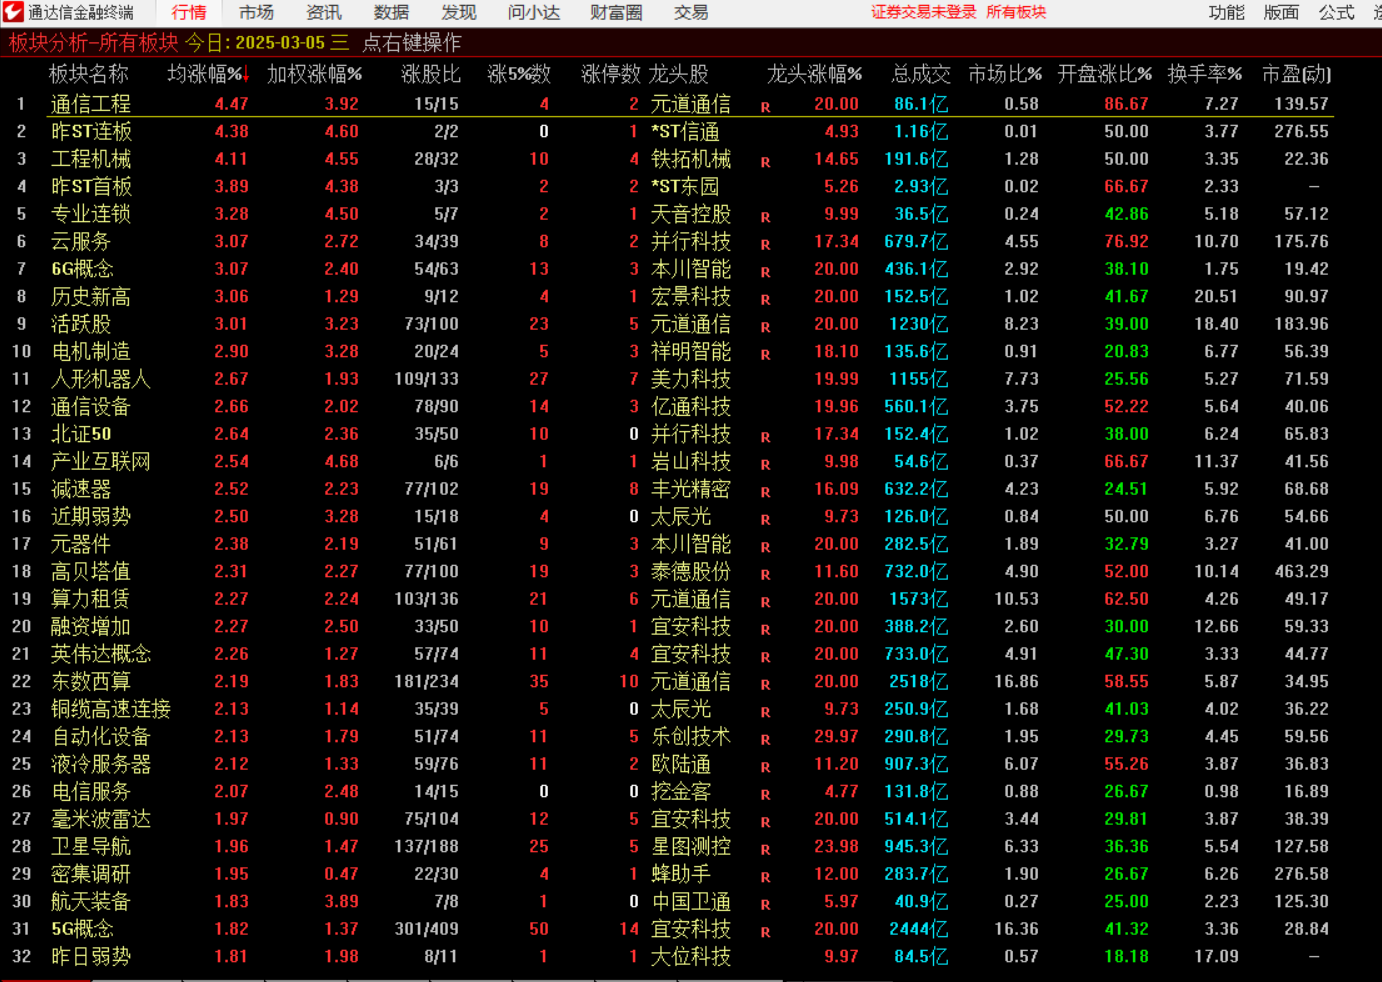This screenshot has height=982, width=1382.
Task: Click leading stock 大位科技
Action: [x=691, y=956]
